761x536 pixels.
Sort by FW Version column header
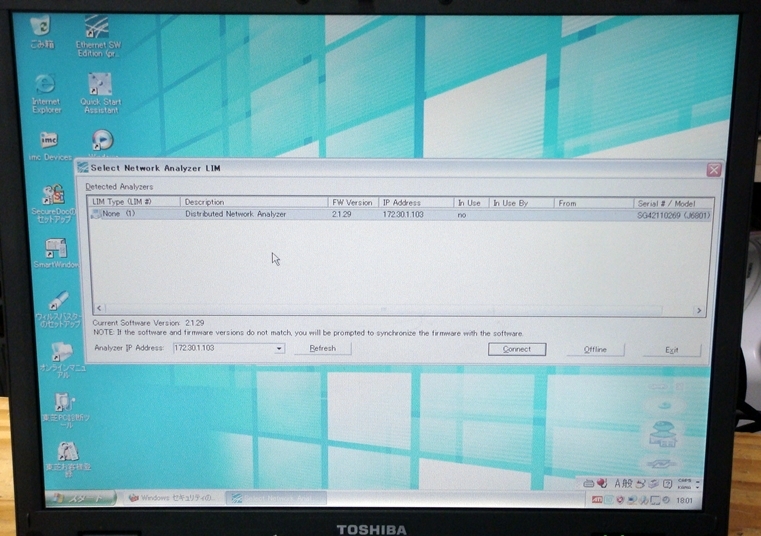pyautogui.click(x=353, y=202)
